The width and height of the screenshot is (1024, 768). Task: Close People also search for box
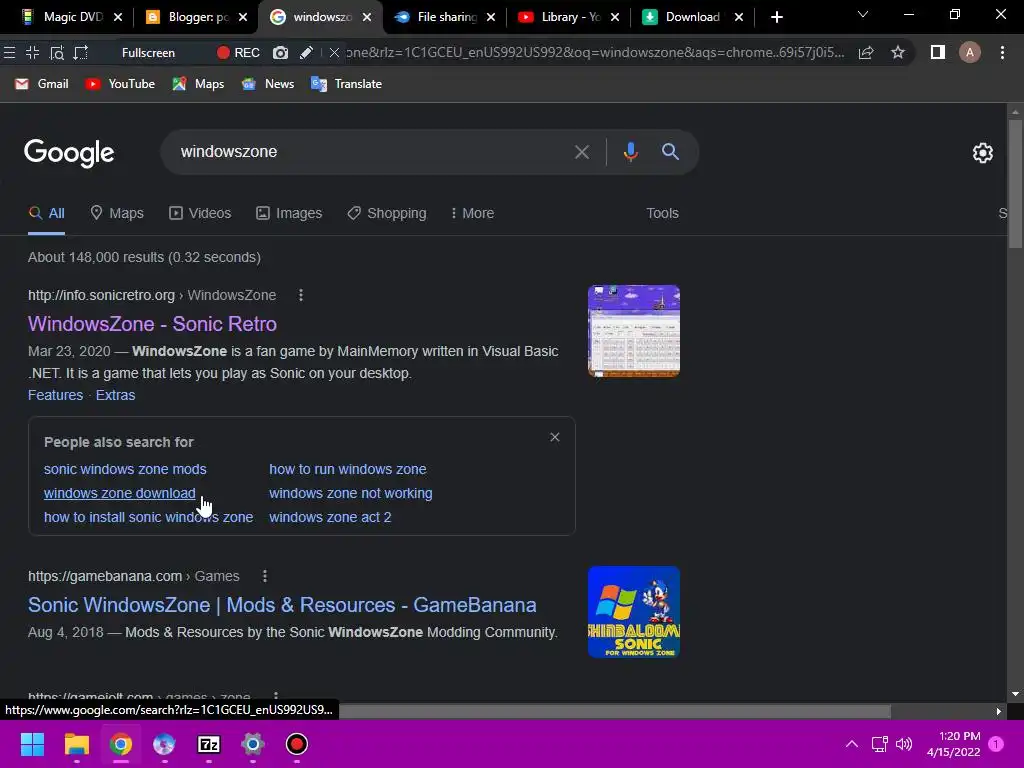pos(554,437)
